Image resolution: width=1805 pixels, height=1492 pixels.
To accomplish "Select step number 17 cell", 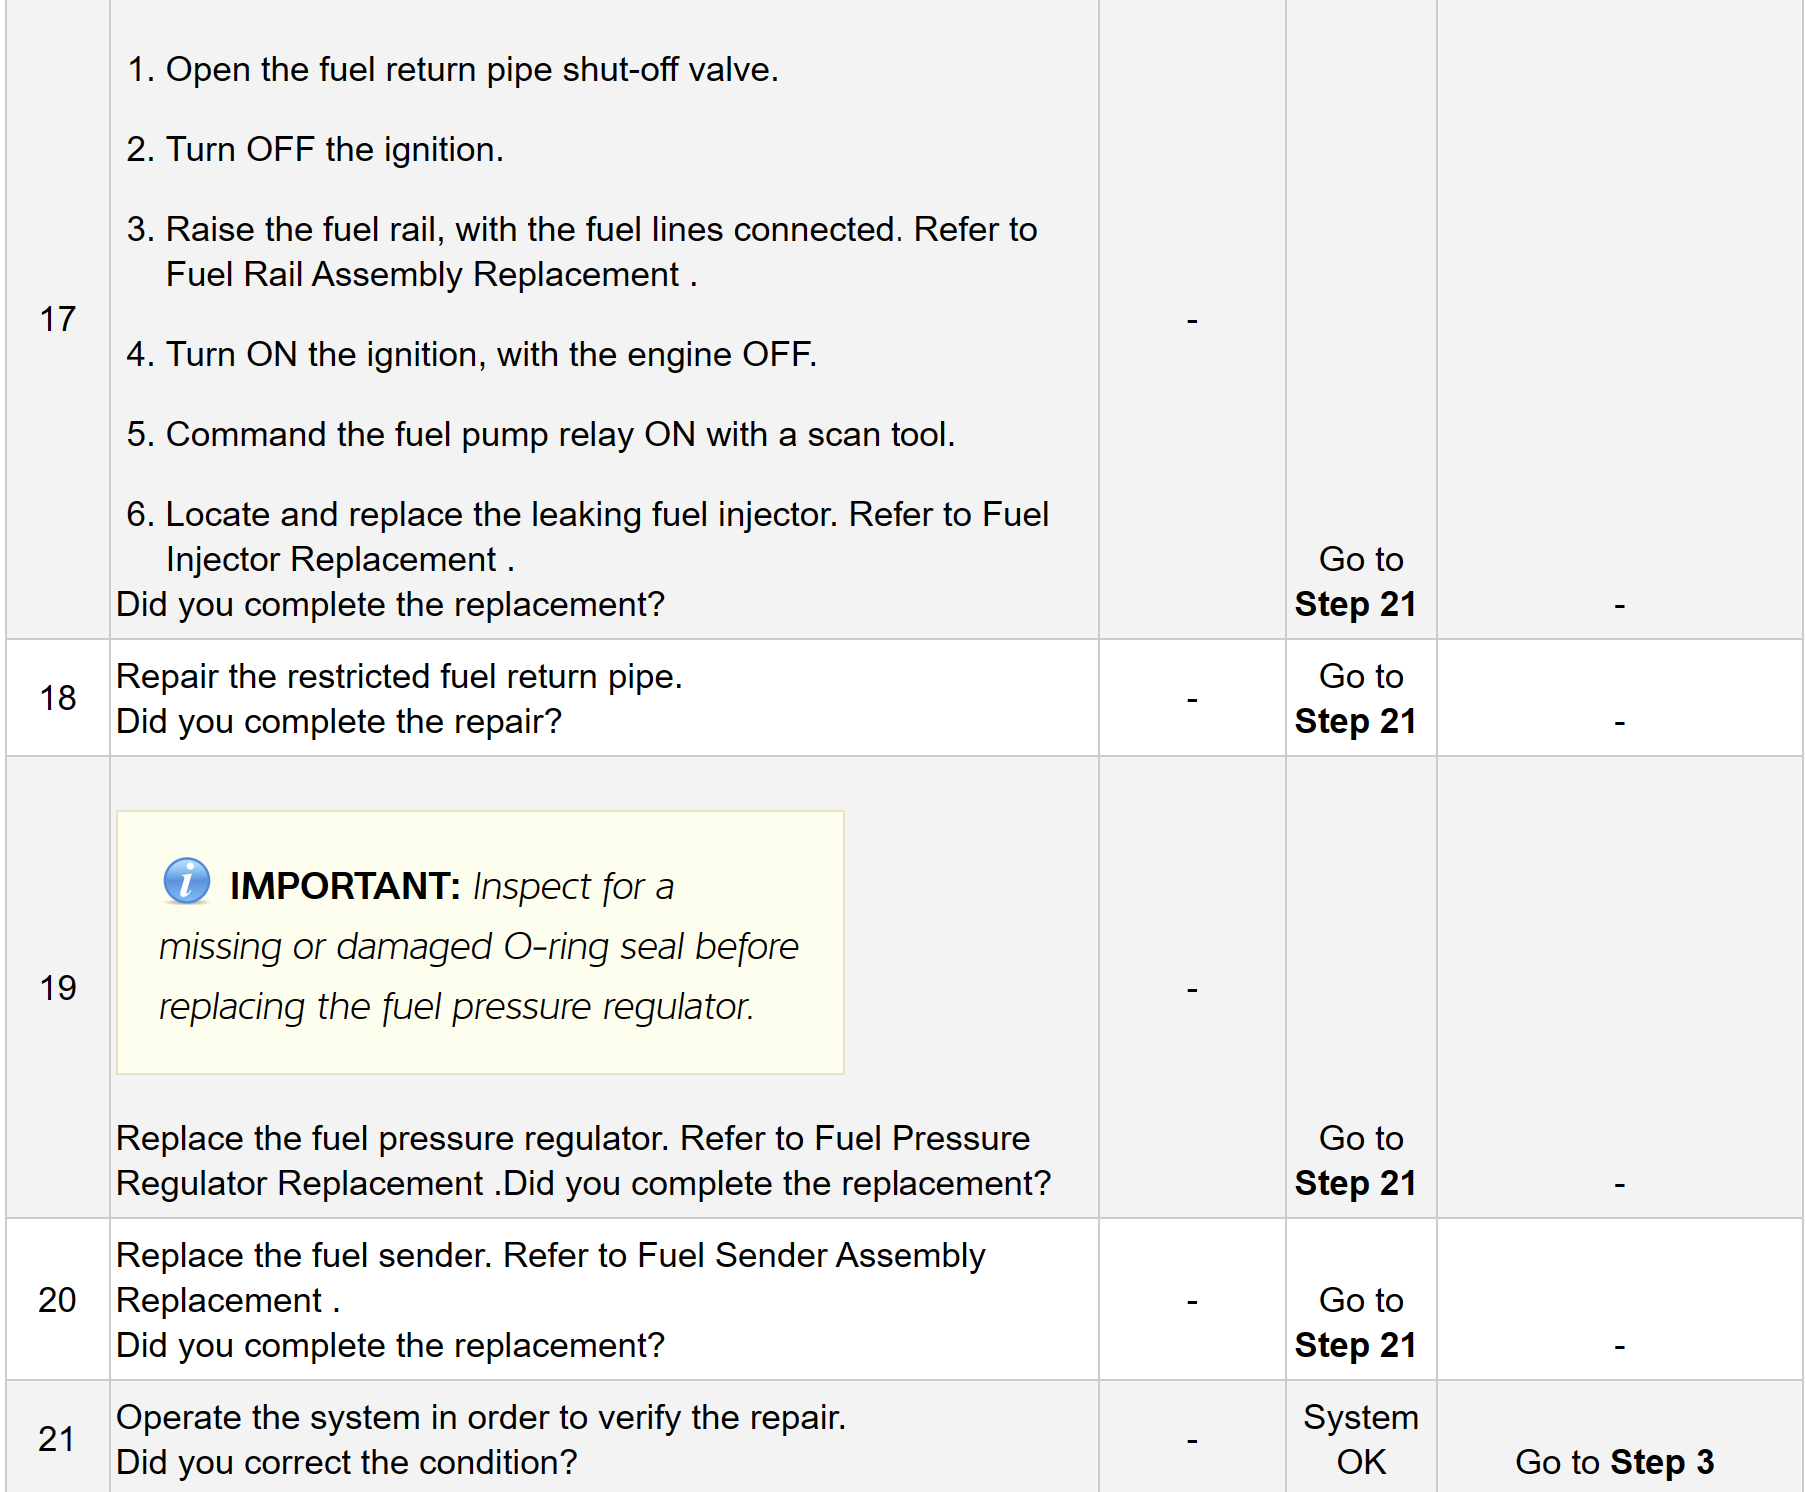I will (58, 320).
